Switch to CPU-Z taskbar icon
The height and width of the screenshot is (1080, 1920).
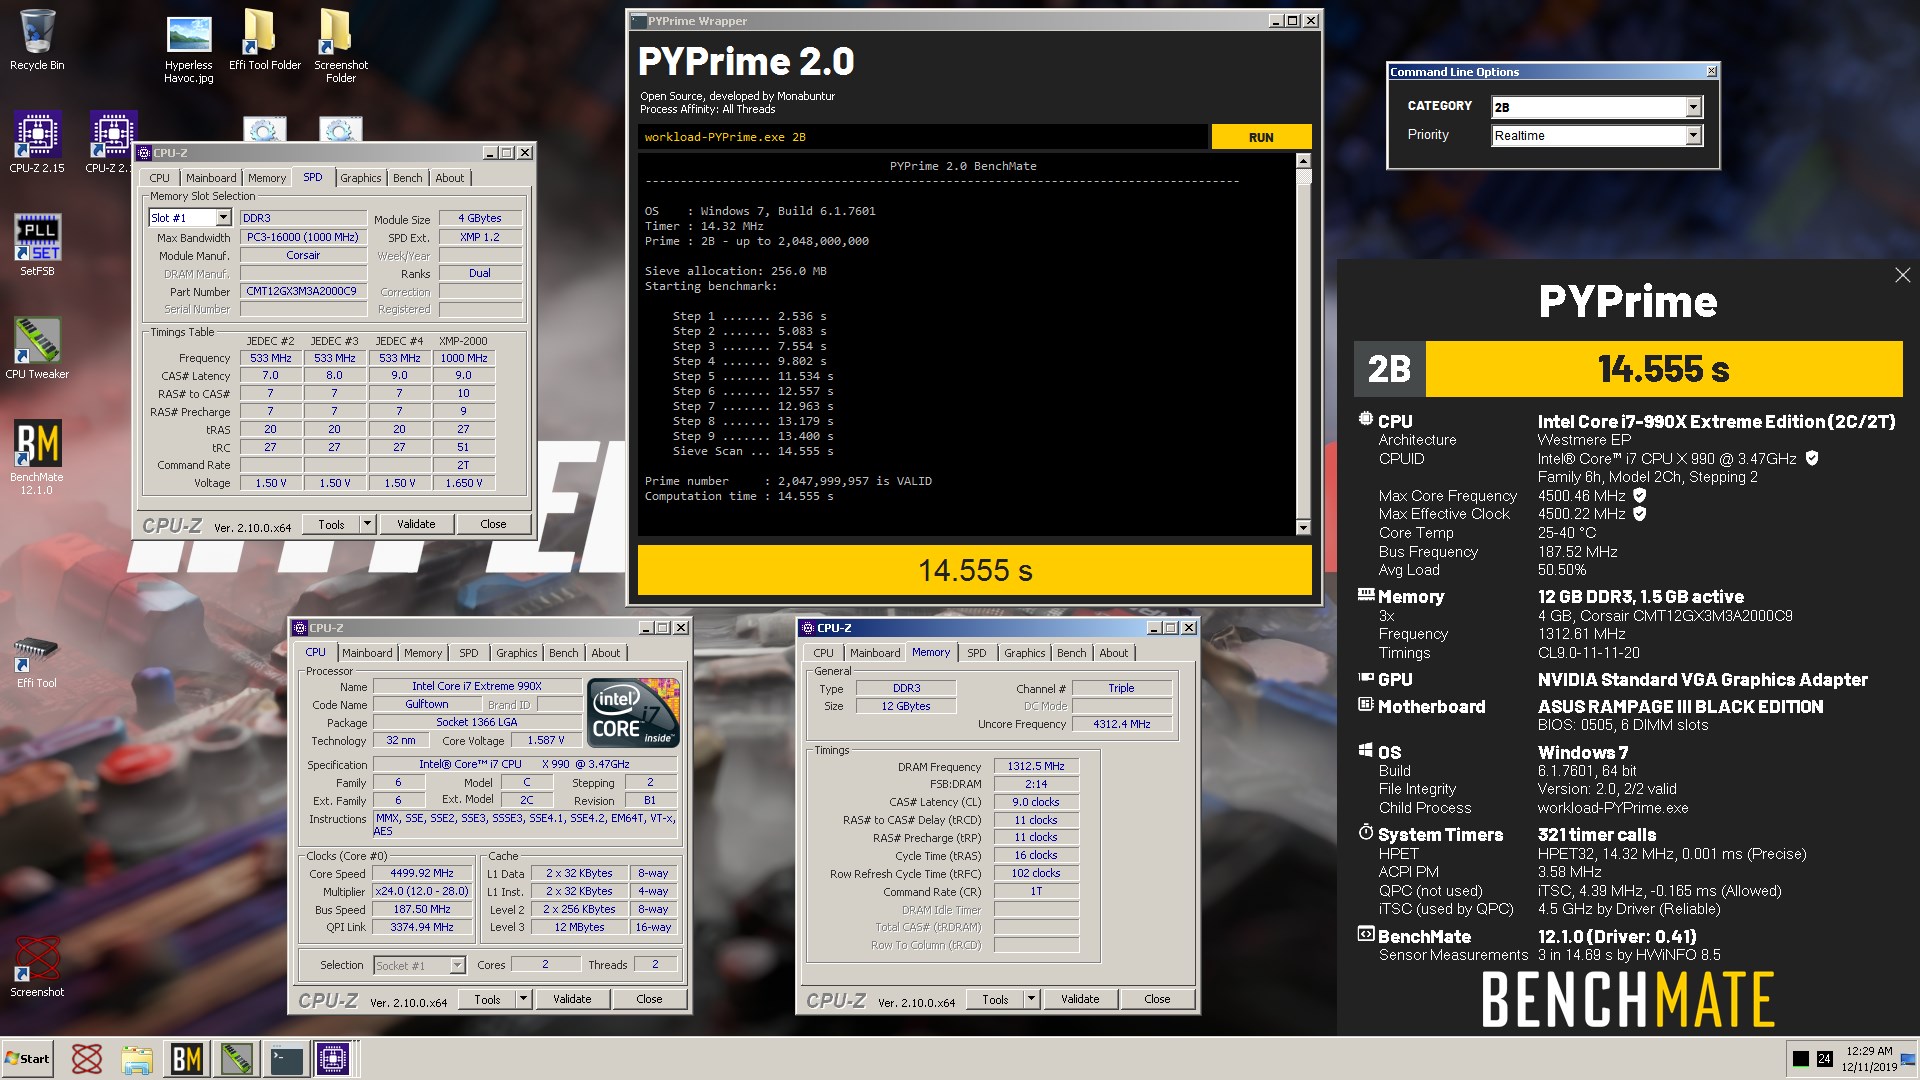(x=334, y=1059)
